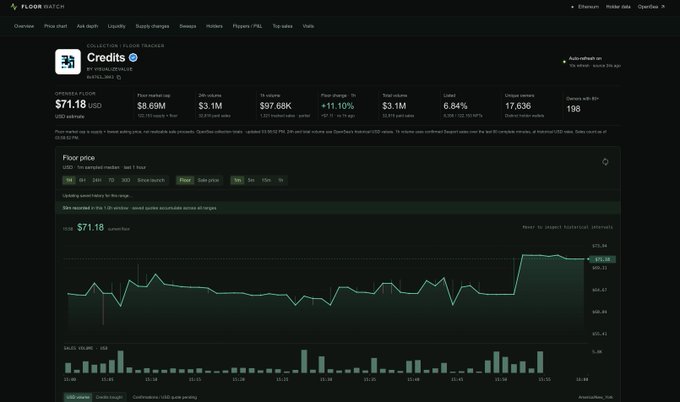The height and width of the screenshot is (402, 680).
Task: Click the Credits collection avatar image
Action: click(x=68, y=62)
